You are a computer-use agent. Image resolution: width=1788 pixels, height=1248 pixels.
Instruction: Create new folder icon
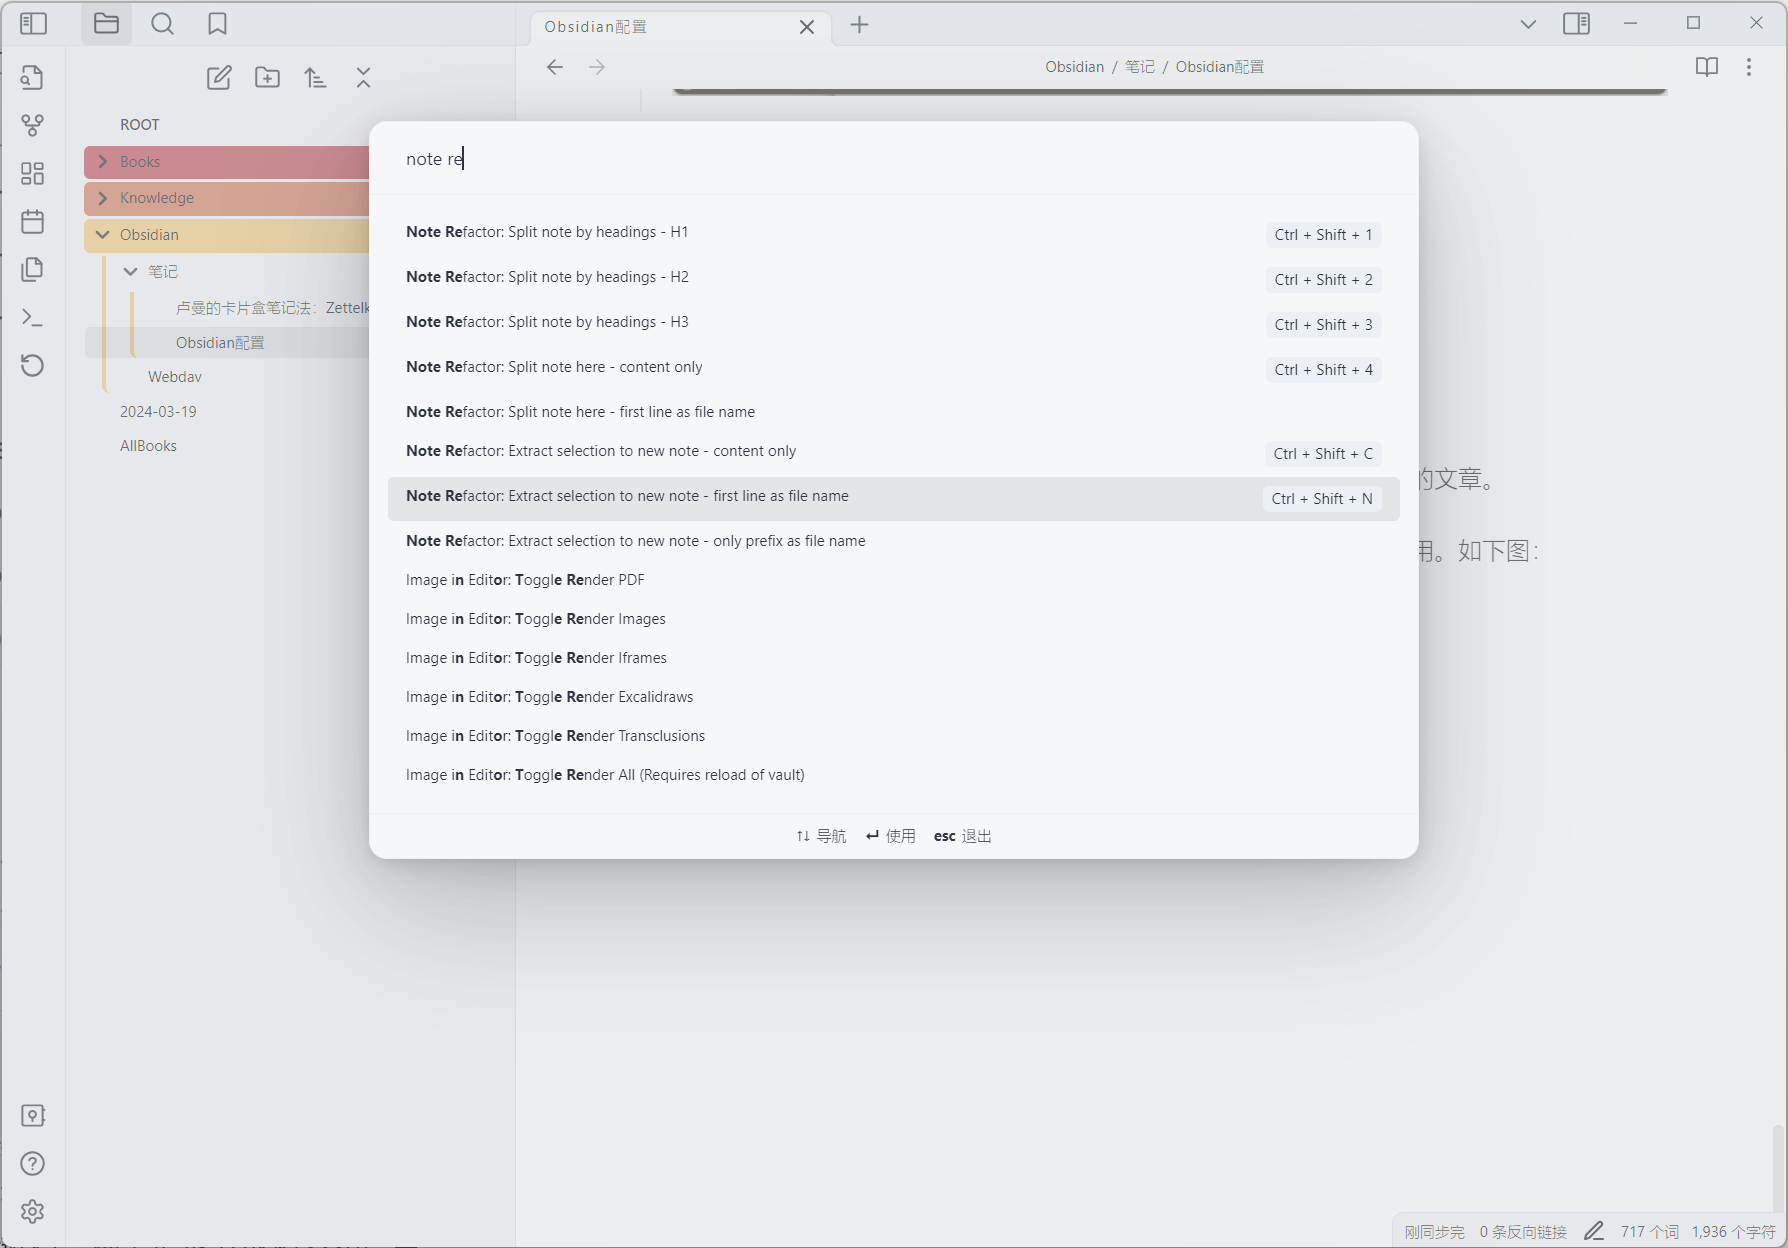pos(267,77)
